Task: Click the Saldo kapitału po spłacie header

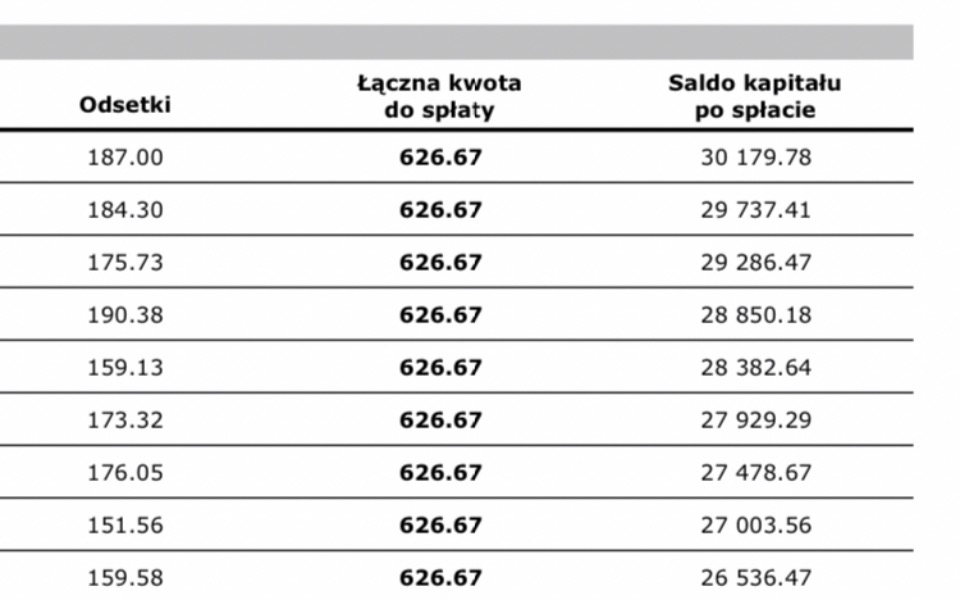Action: tap(755, 96)
